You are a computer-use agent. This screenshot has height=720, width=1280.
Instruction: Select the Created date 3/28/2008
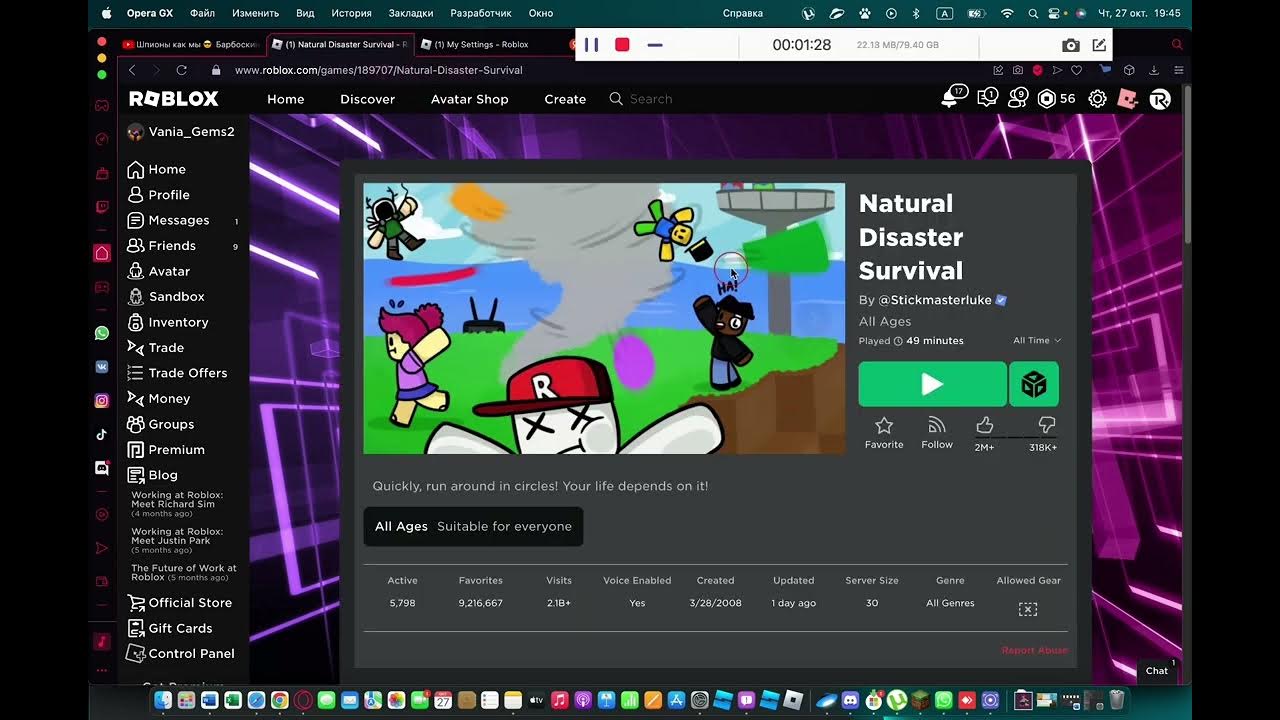tap(715, 603)
